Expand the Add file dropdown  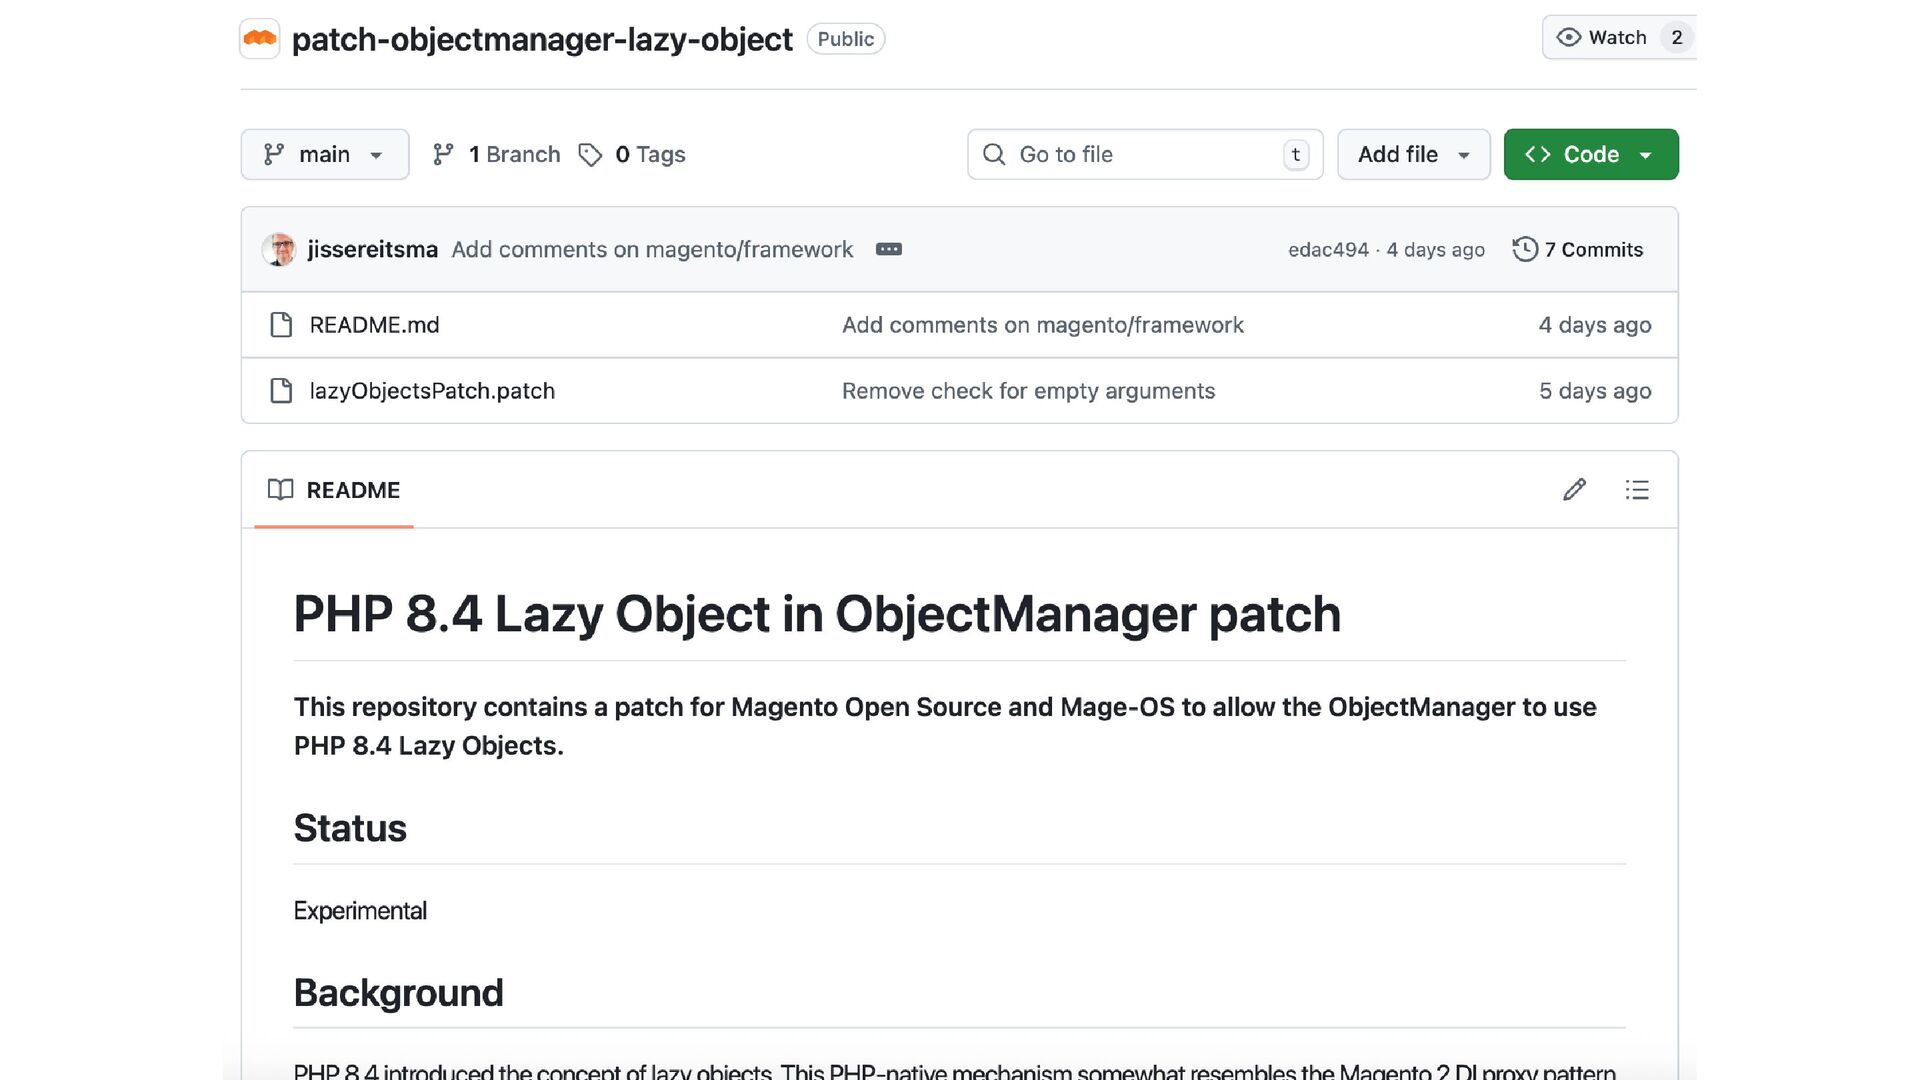click(x=1413, y=155)
